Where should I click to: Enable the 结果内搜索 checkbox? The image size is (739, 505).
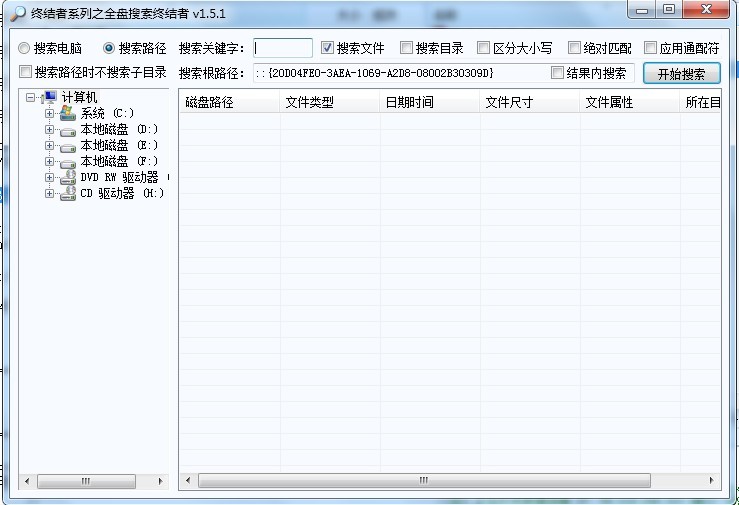click(x=558, y=73)
